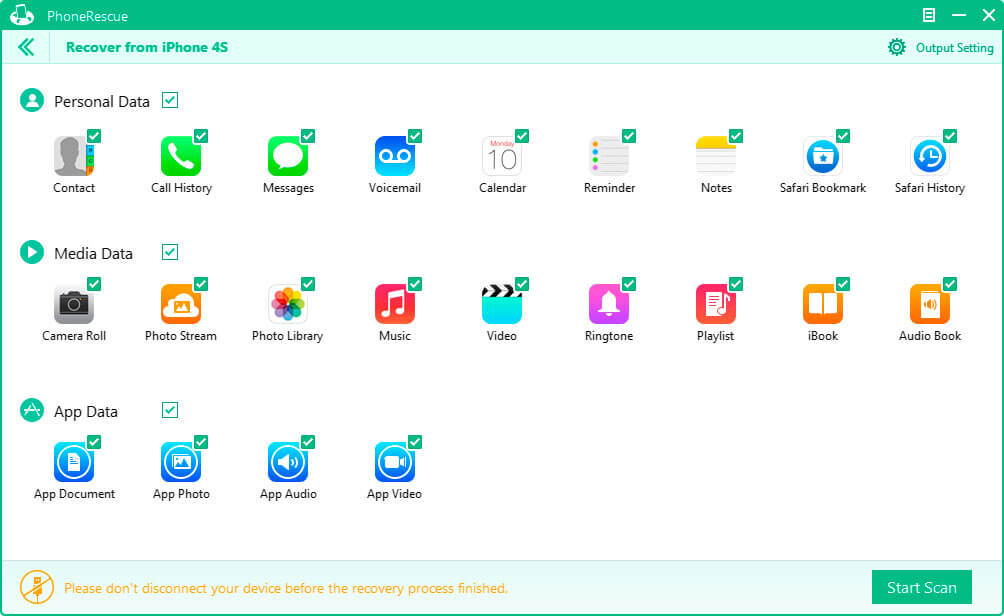Uncheck the Ringtone checkbox
The width and height of the screenshot is (1004, 616).
(x=629, y=284)
